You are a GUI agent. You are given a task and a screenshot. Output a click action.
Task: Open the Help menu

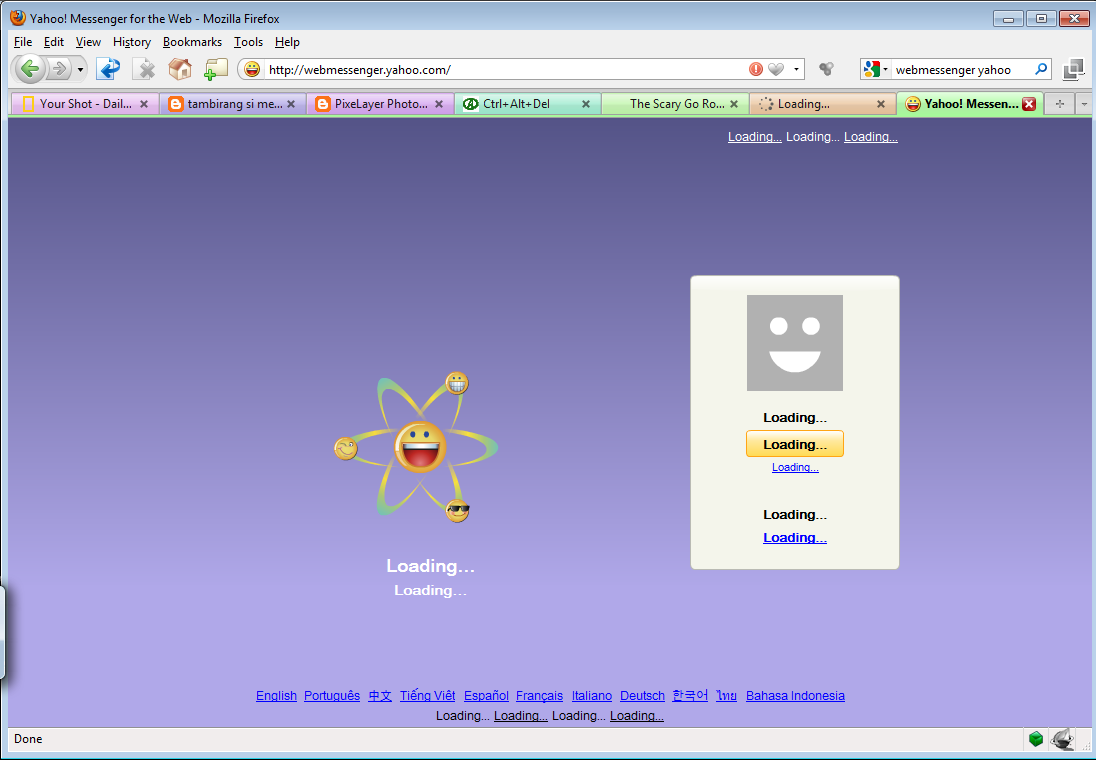pyautogui.click(x=287, y=42)
